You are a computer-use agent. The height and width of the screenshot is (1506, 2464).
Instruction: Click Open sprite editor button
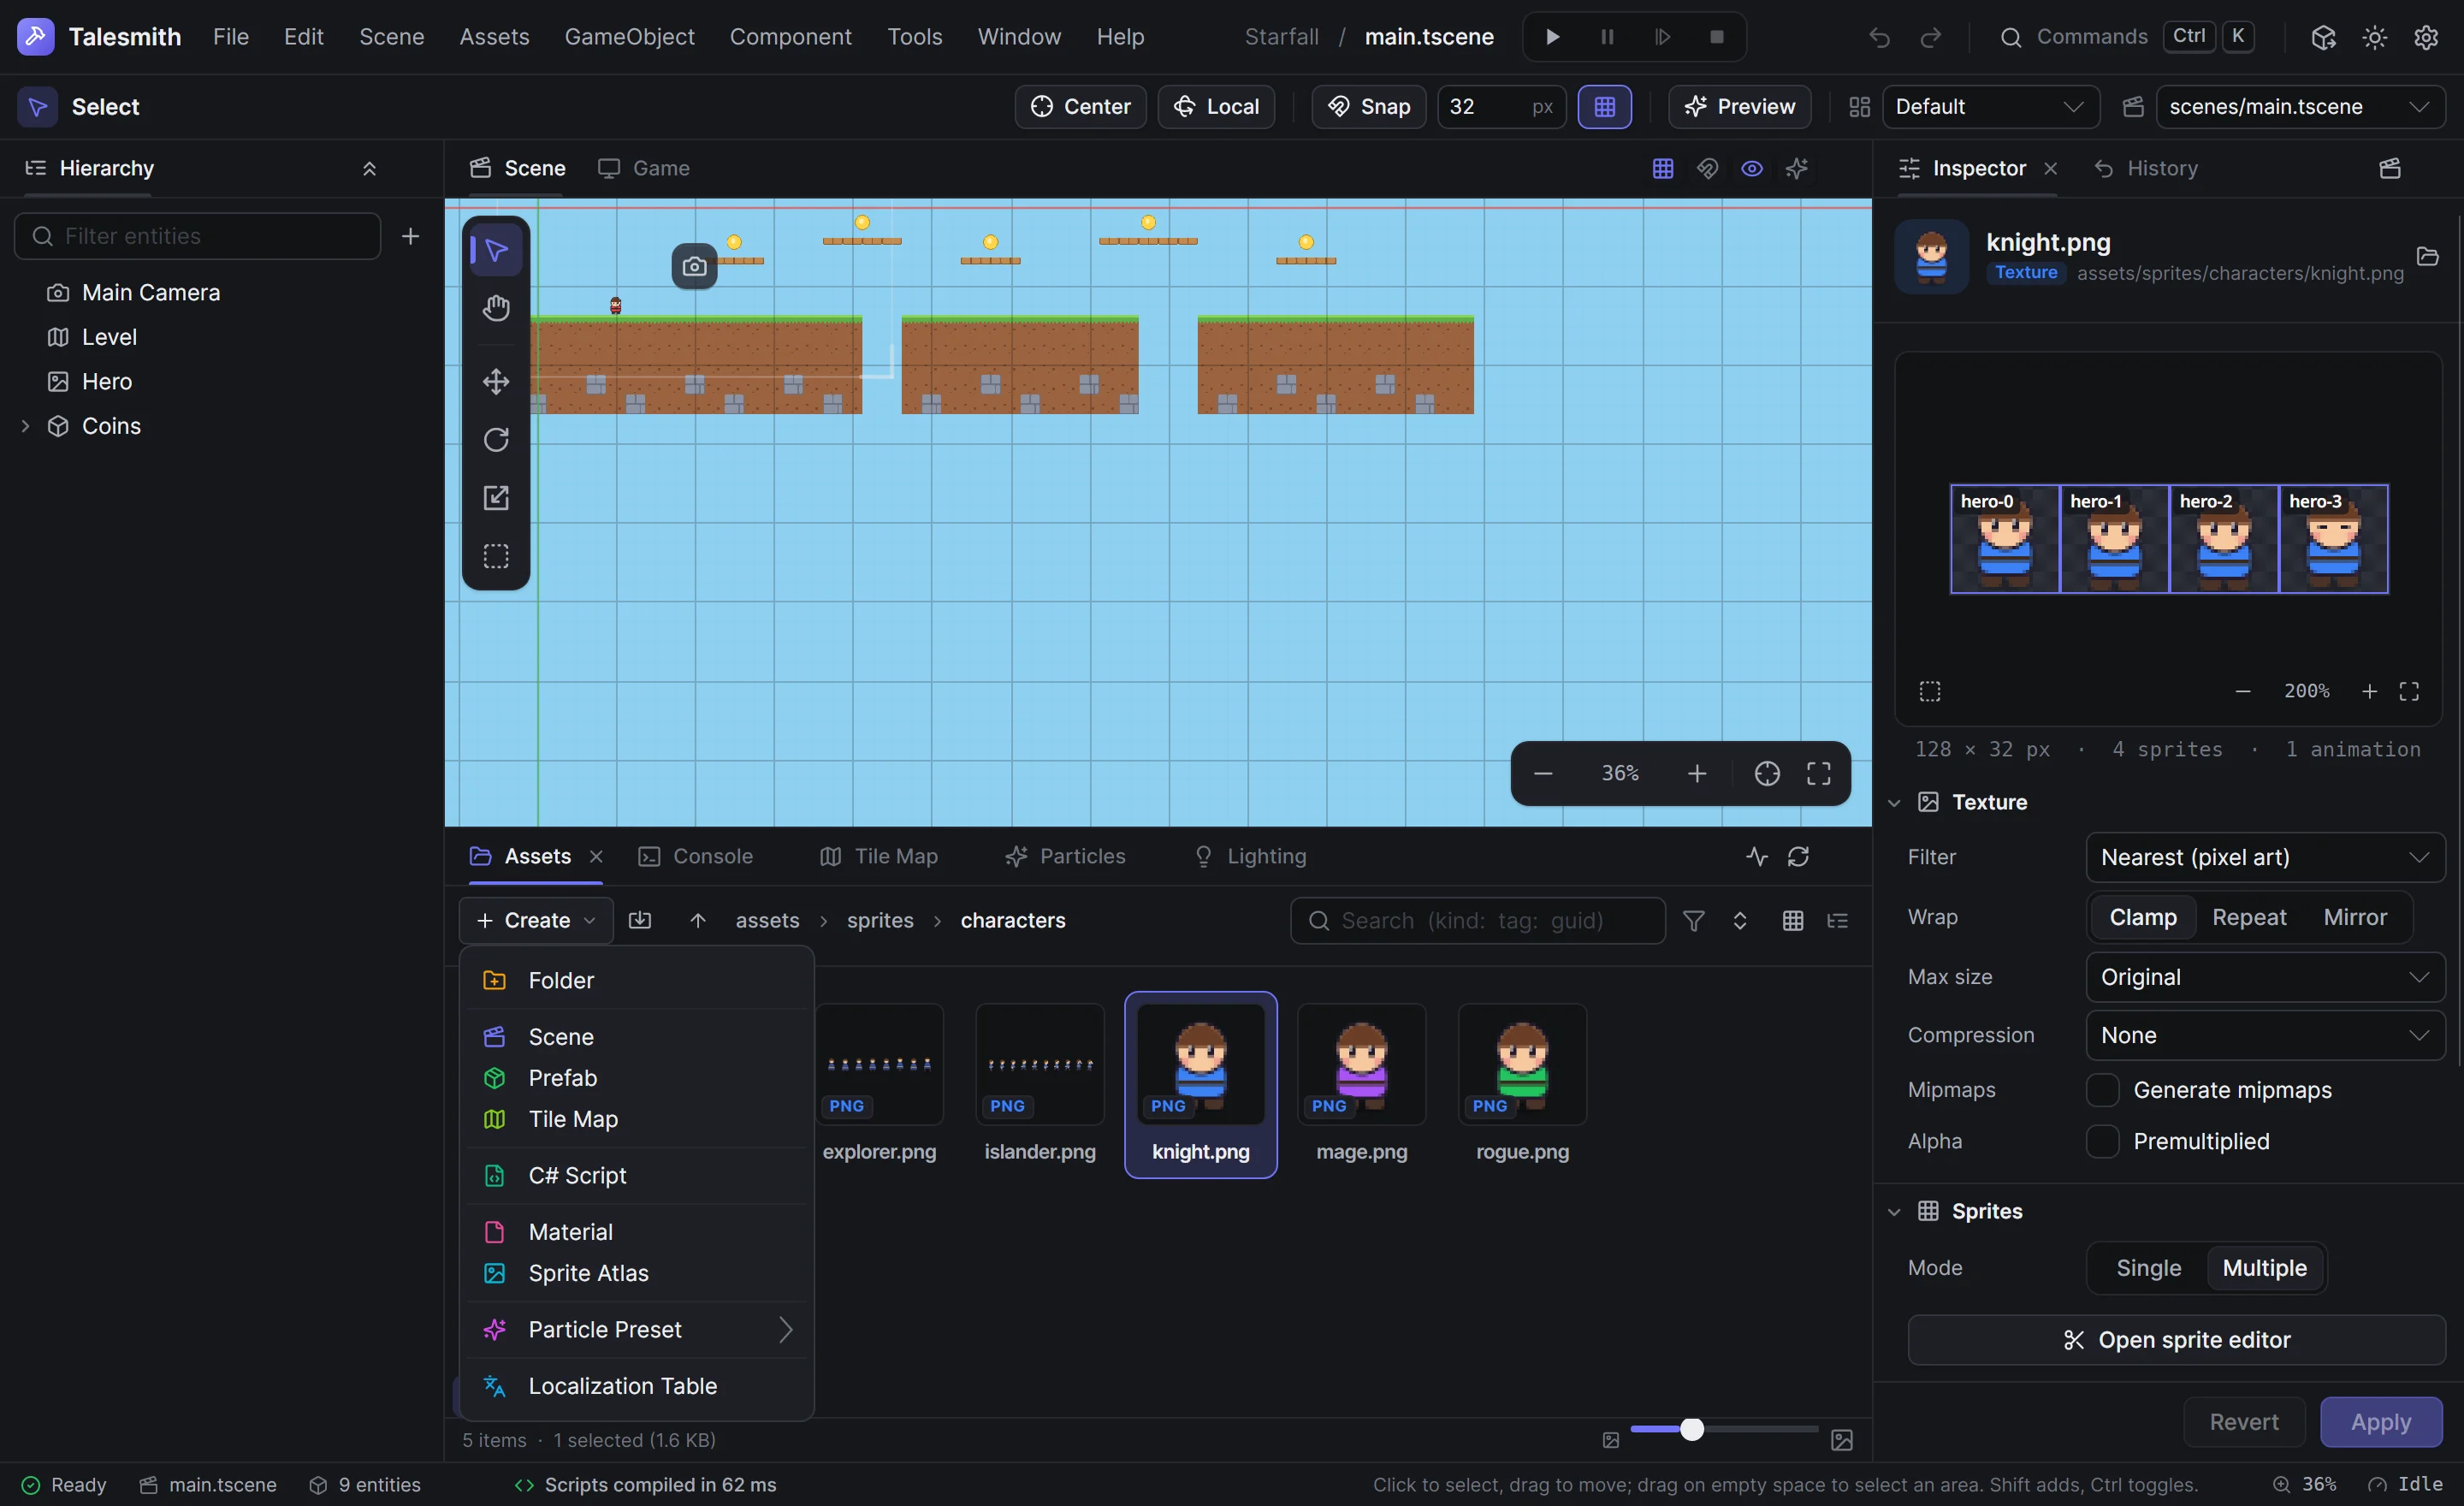coord(2176,1340)
